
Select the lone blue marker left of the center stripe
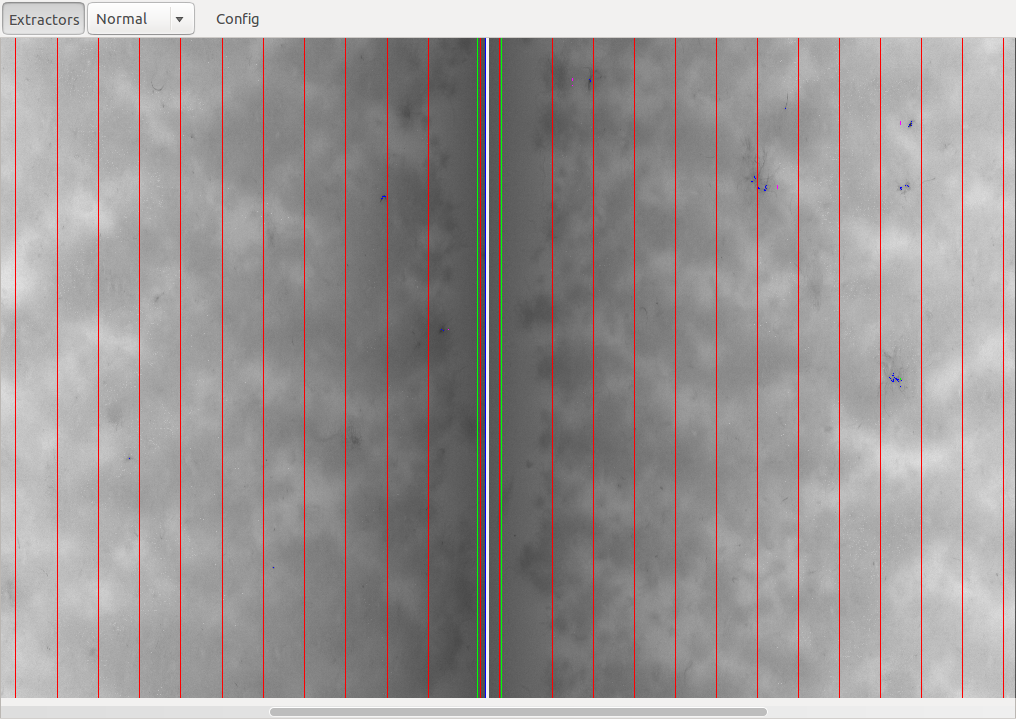point(383,198)
